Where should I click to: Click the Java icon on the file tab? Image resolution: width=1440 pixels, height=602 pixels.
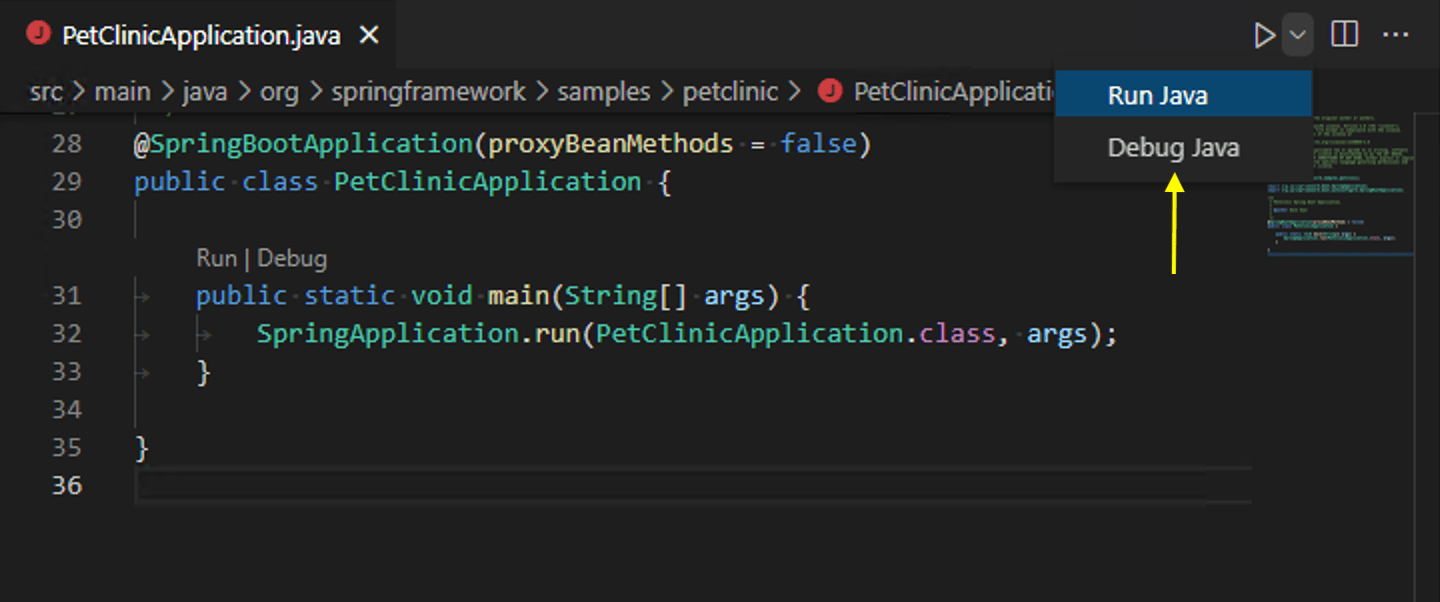(x=38, y=32)
